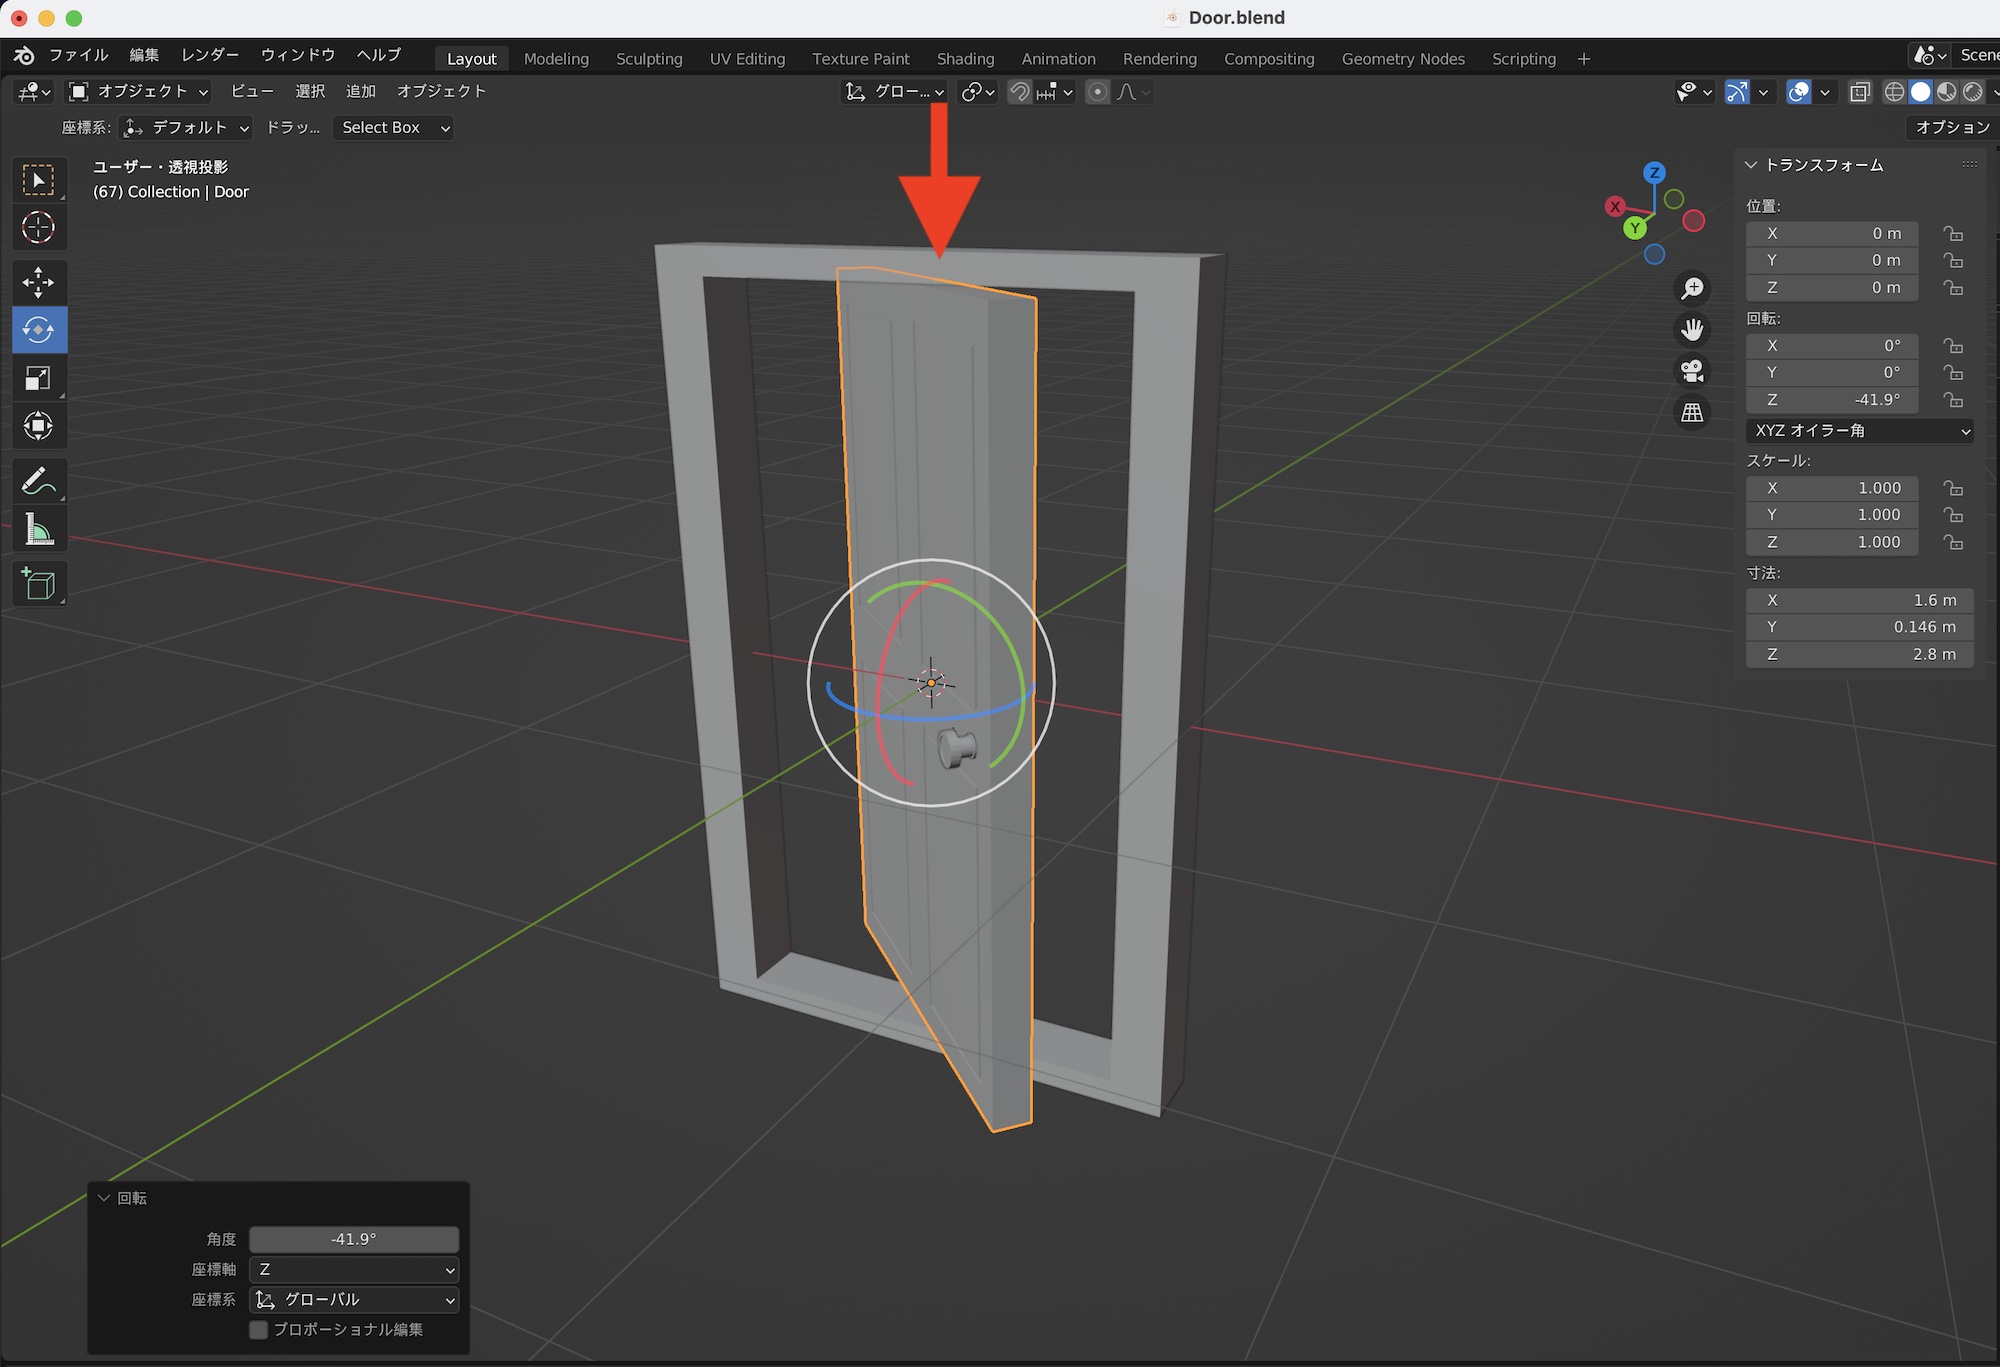Click the Add Cube tool icon
This screenshot has height=1367, width=2000.
tap(38, 584)
